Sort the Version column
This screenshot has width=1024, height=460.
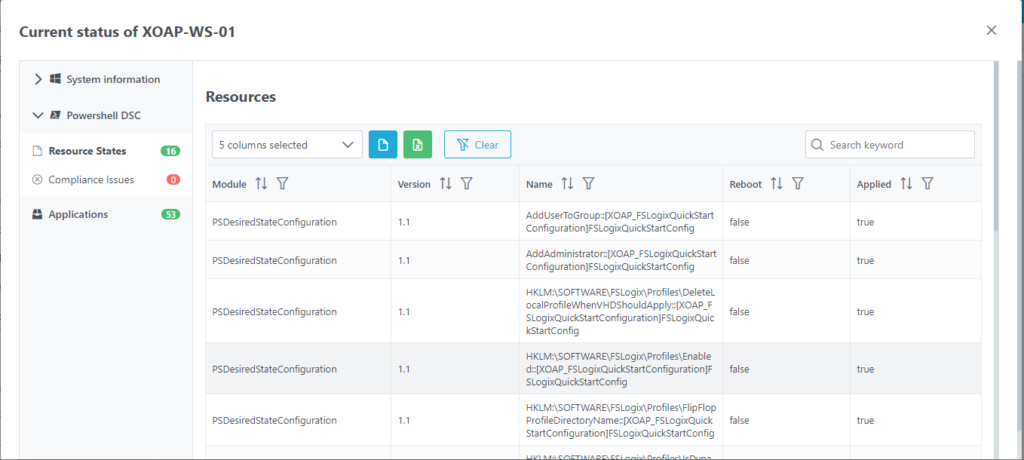coord(445,184)
